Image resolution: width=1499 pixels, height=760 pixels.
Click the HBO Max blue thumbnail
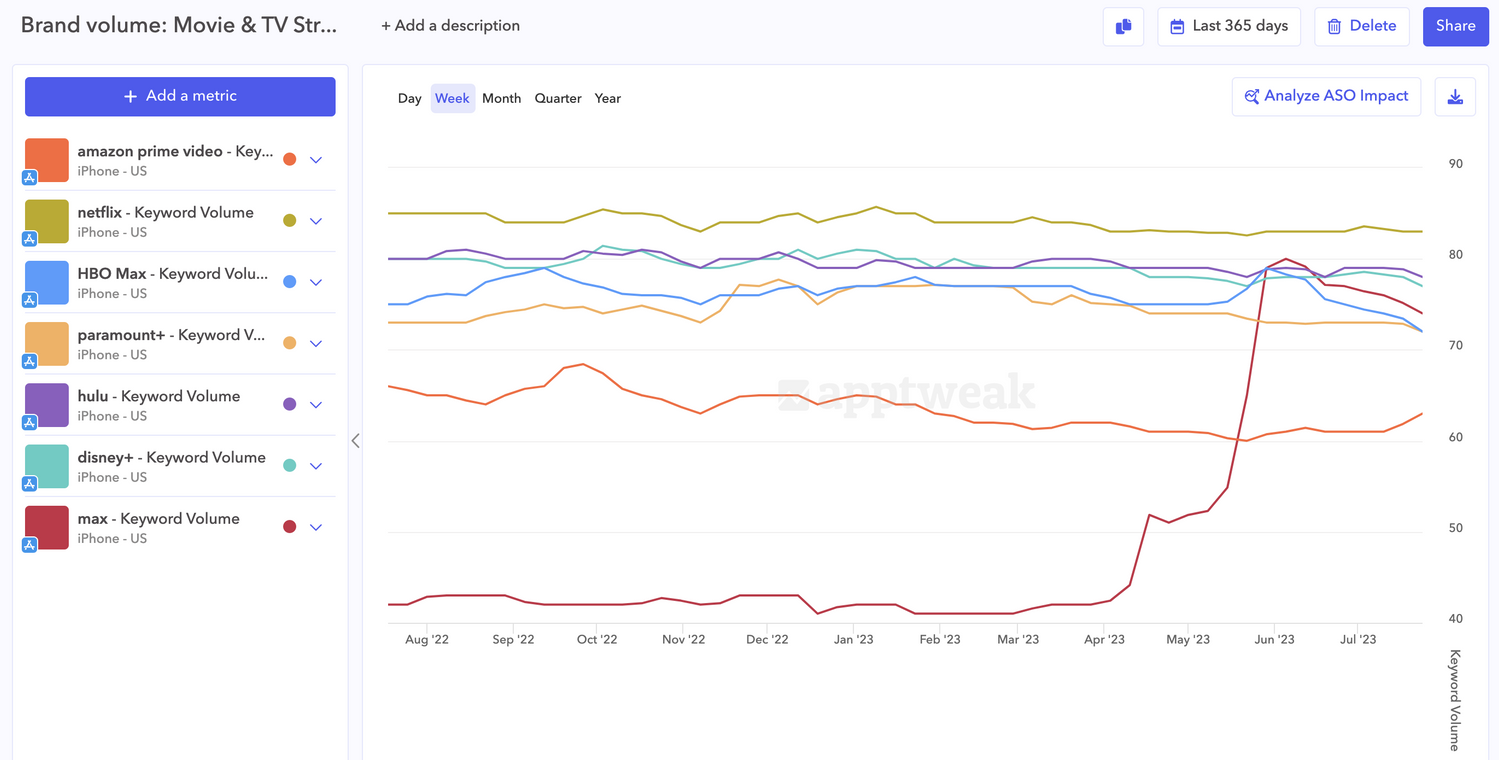47,282
